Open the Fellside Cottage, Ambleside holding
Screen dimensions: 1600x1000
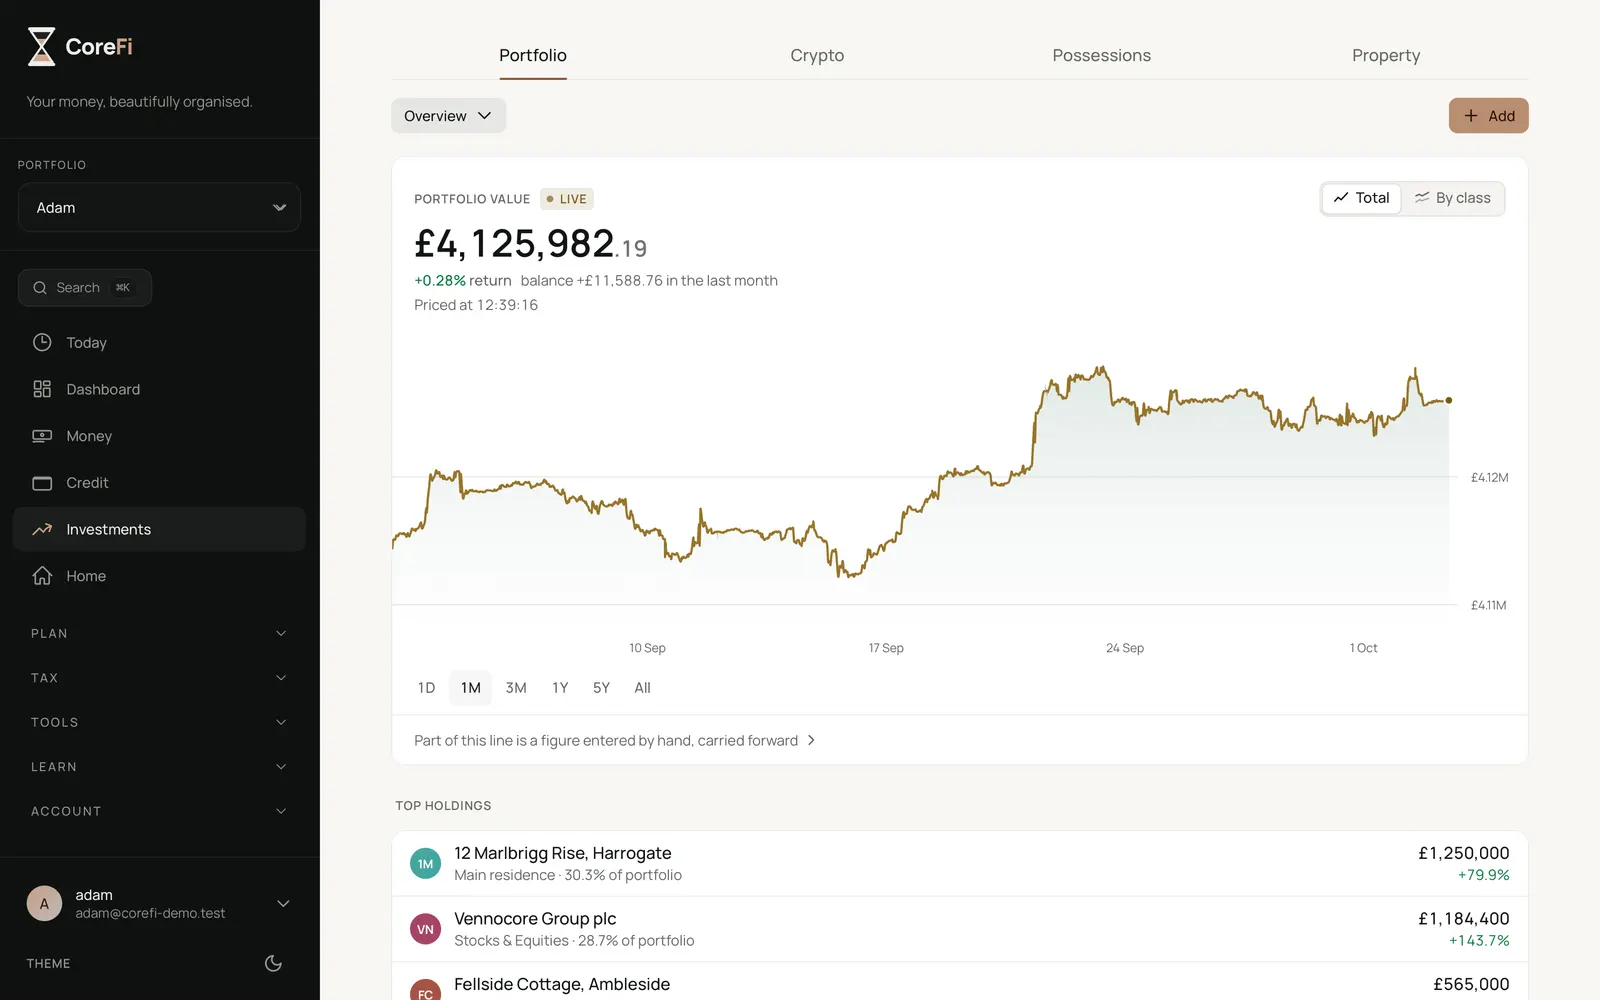coord(960,983)
